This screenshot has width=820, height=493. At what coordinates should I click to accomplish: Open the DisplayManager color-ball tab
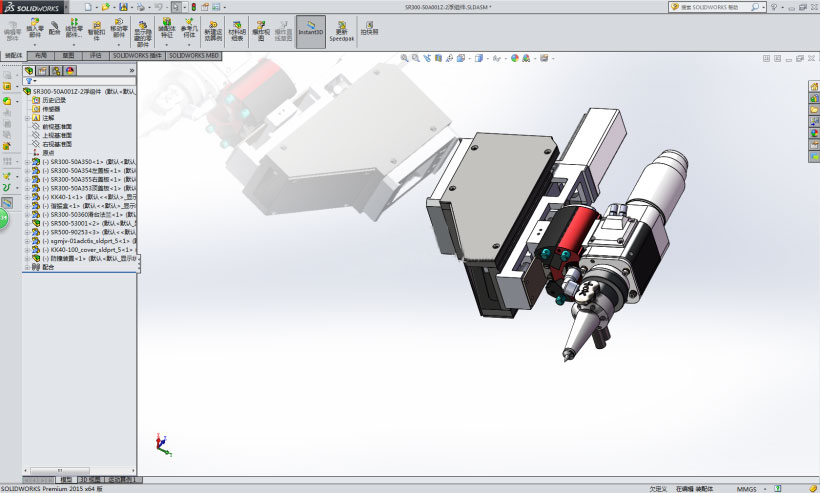click(x=70, y=71)
